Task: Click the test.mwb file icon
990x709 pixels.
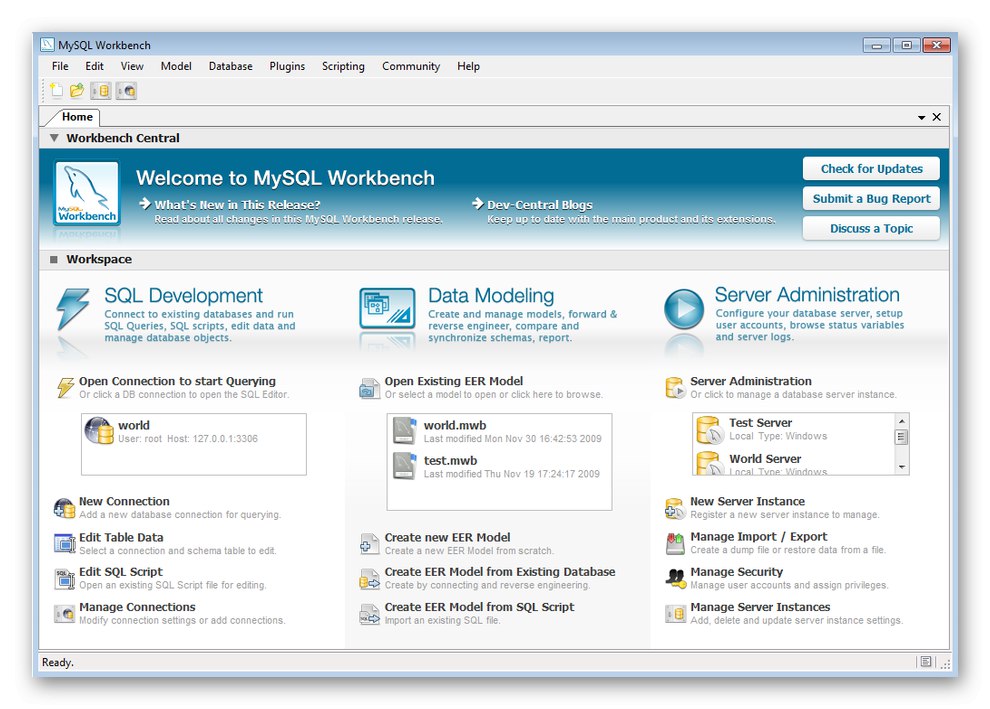Action: (x=404, y=466)
